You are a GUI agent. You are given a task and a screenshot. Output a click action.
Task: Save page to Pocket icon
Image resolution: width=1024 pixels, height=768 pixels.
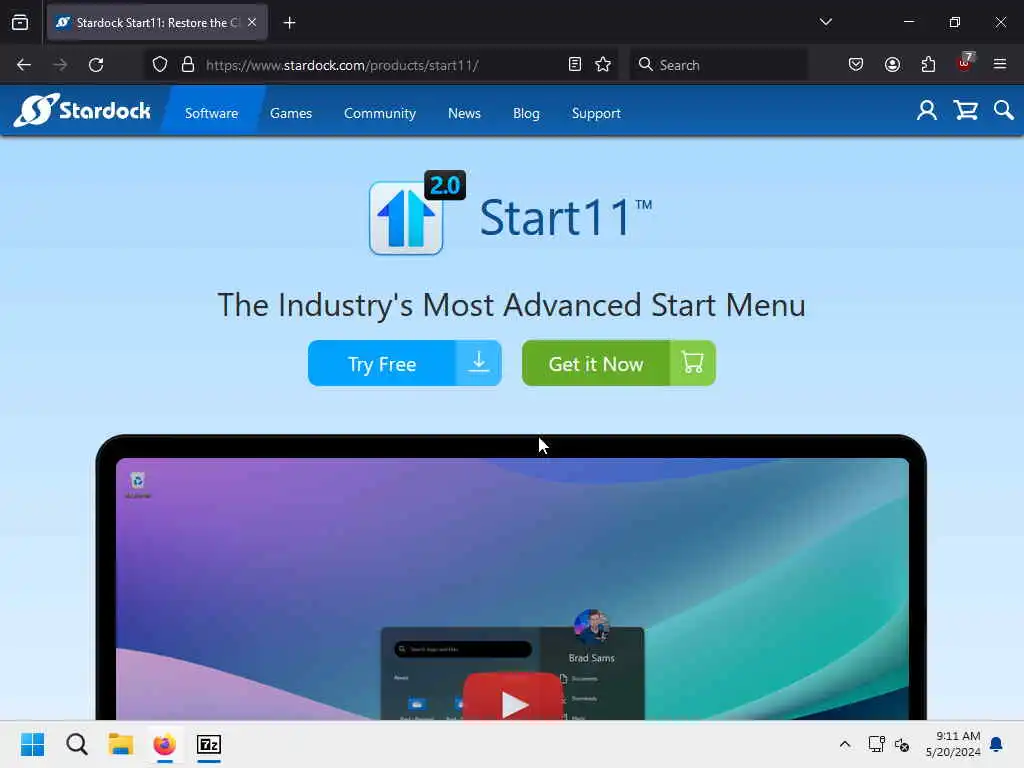point(856,65)
